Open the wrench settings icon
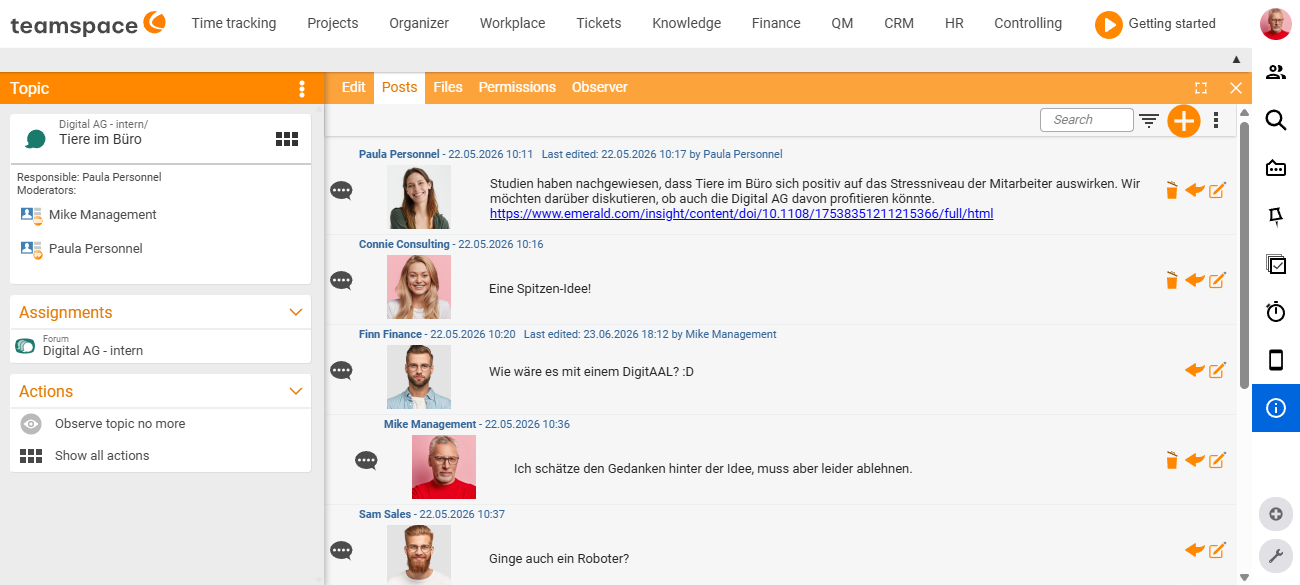This screenshot has width=1300, height=585. click(x=1275, y=556)
